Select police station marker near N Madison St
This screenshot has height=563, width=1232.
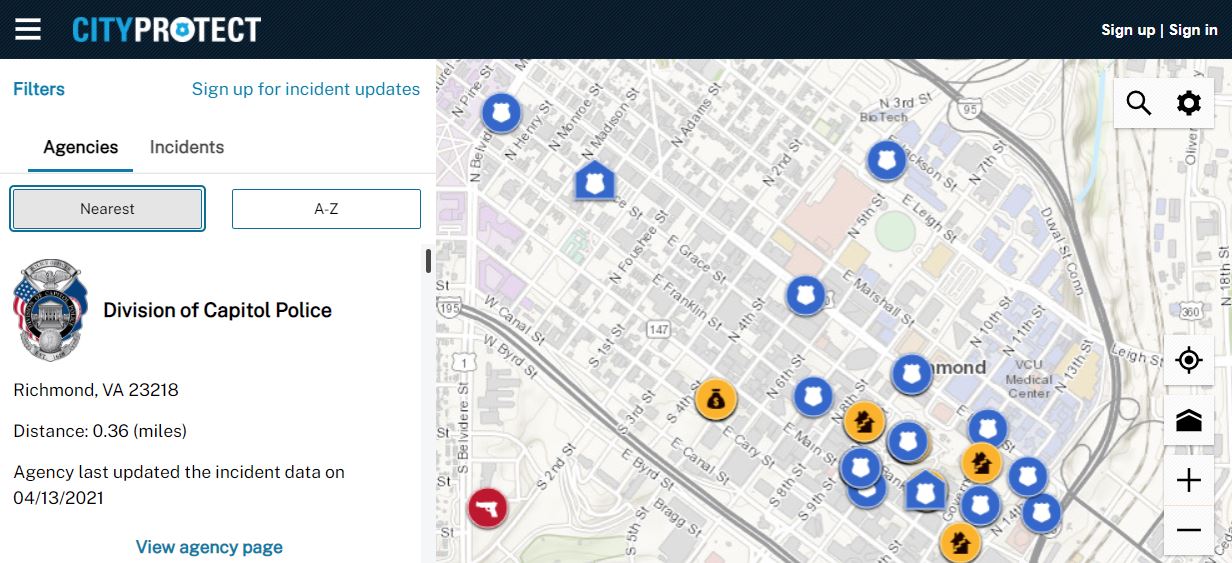[594, 181]
